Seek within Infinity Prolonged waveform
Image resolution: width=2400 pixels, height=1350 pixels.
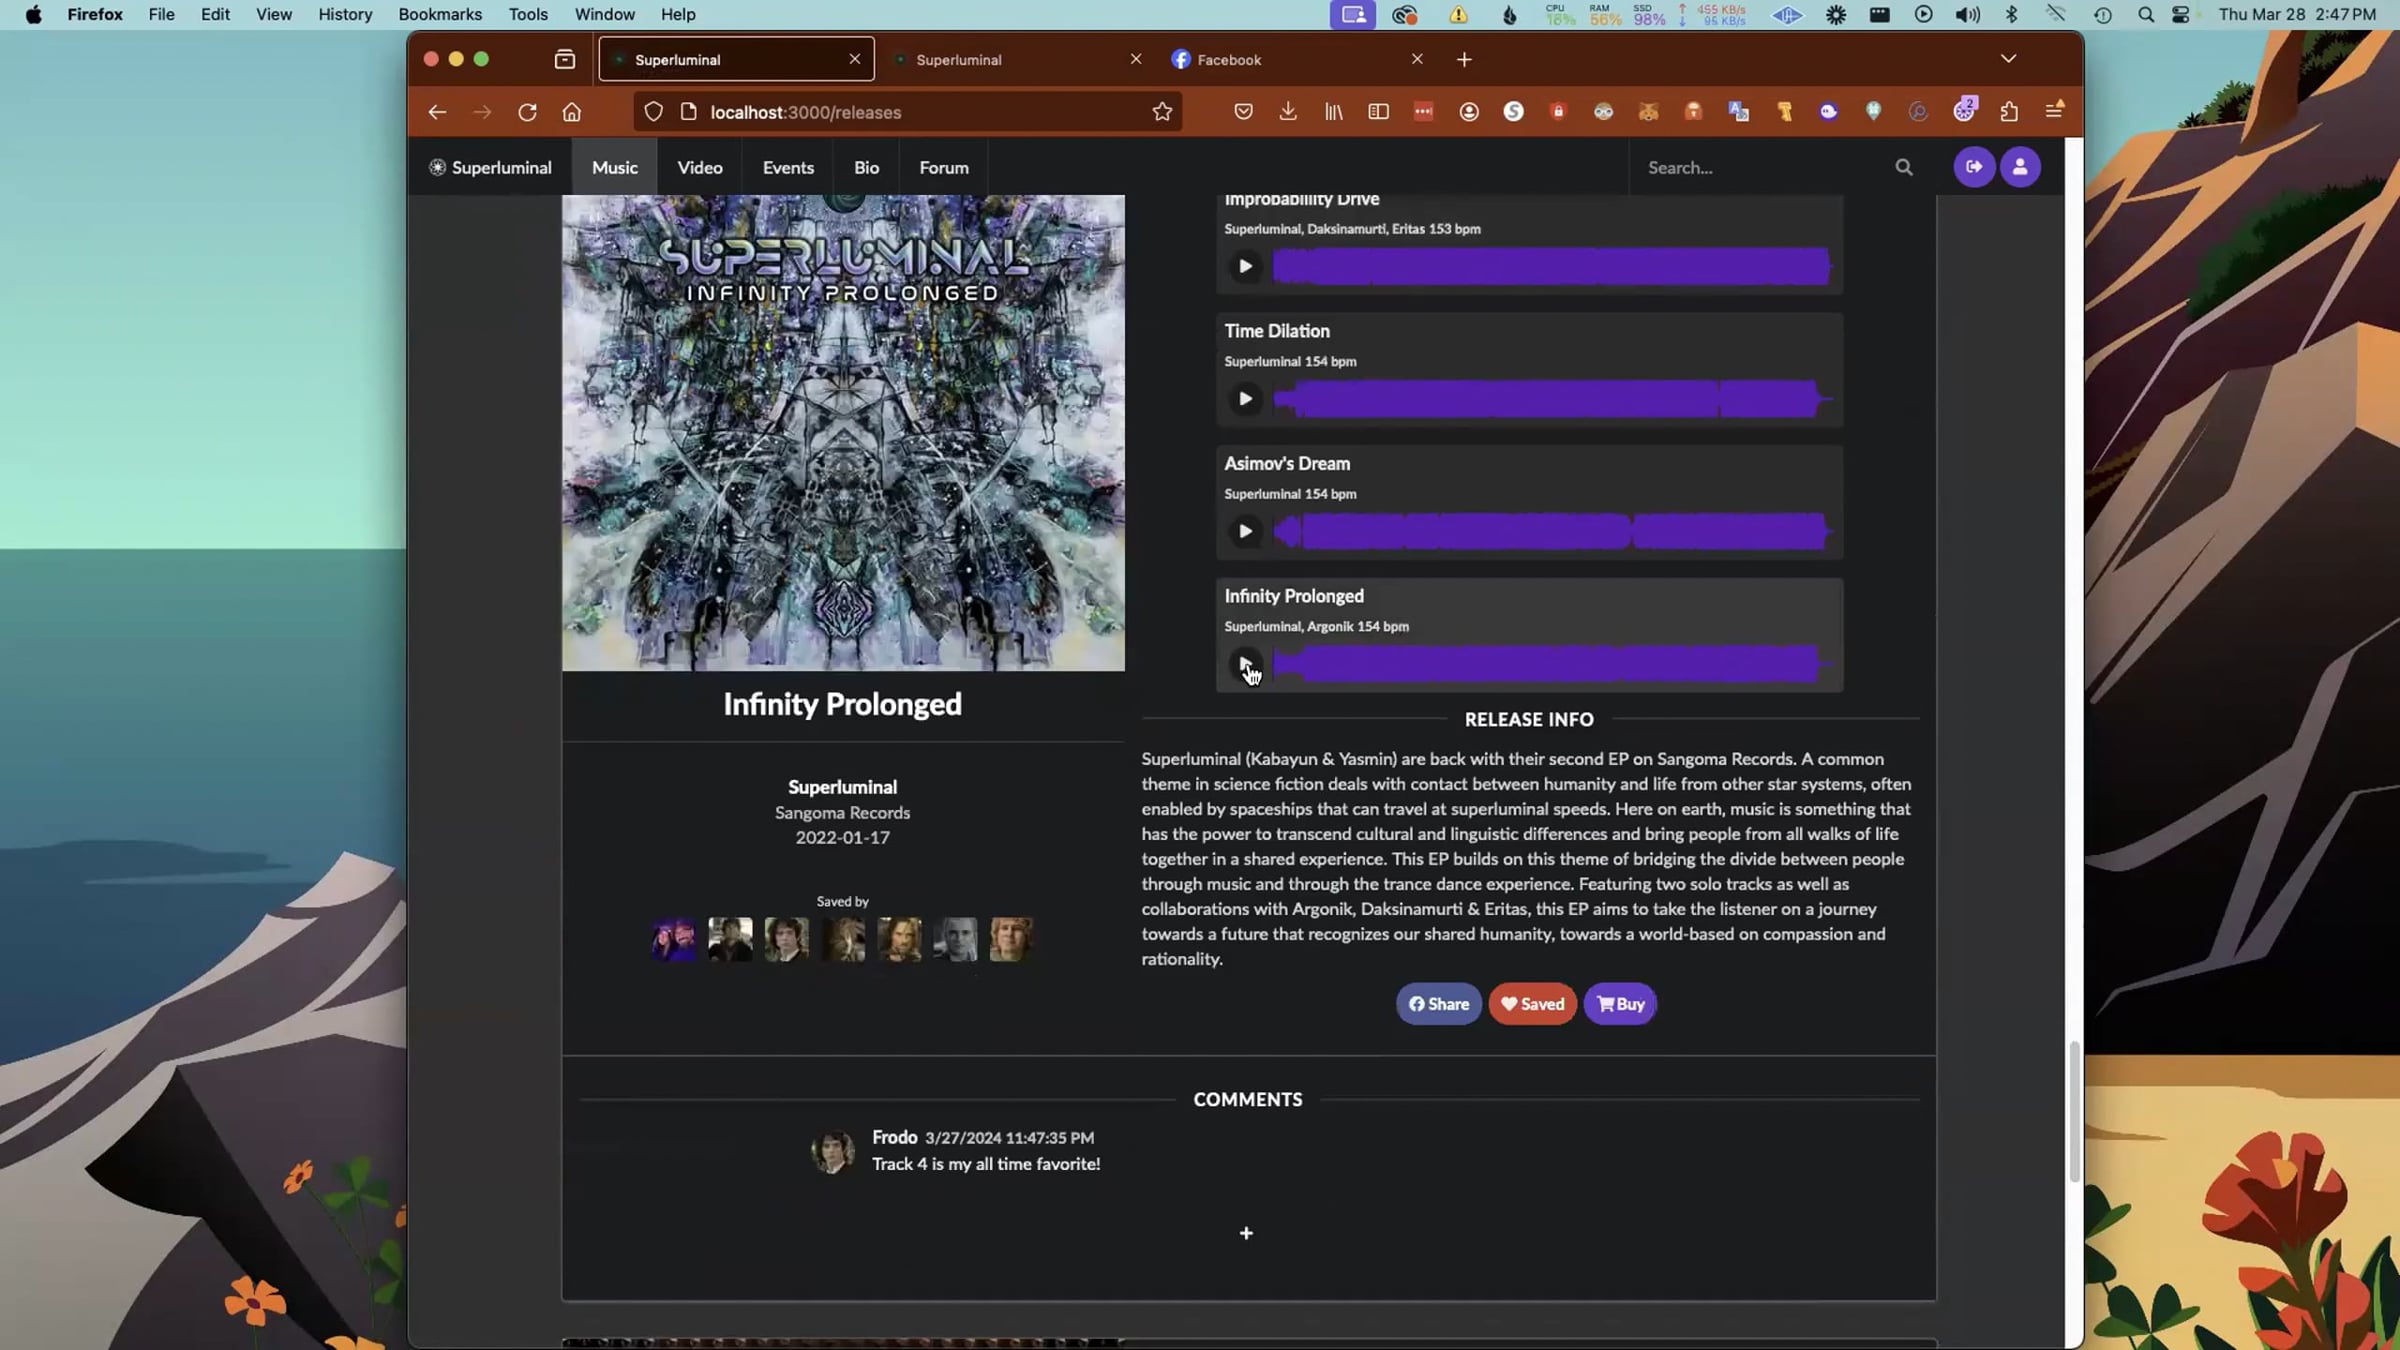[x=1550, y=664]
